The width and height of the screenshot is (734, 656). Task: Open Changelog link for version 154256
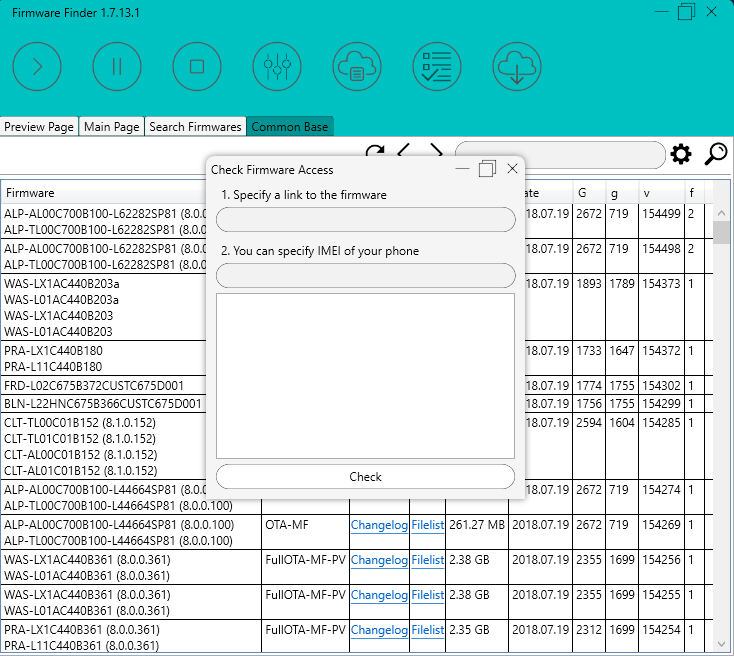tap(379, 560)
